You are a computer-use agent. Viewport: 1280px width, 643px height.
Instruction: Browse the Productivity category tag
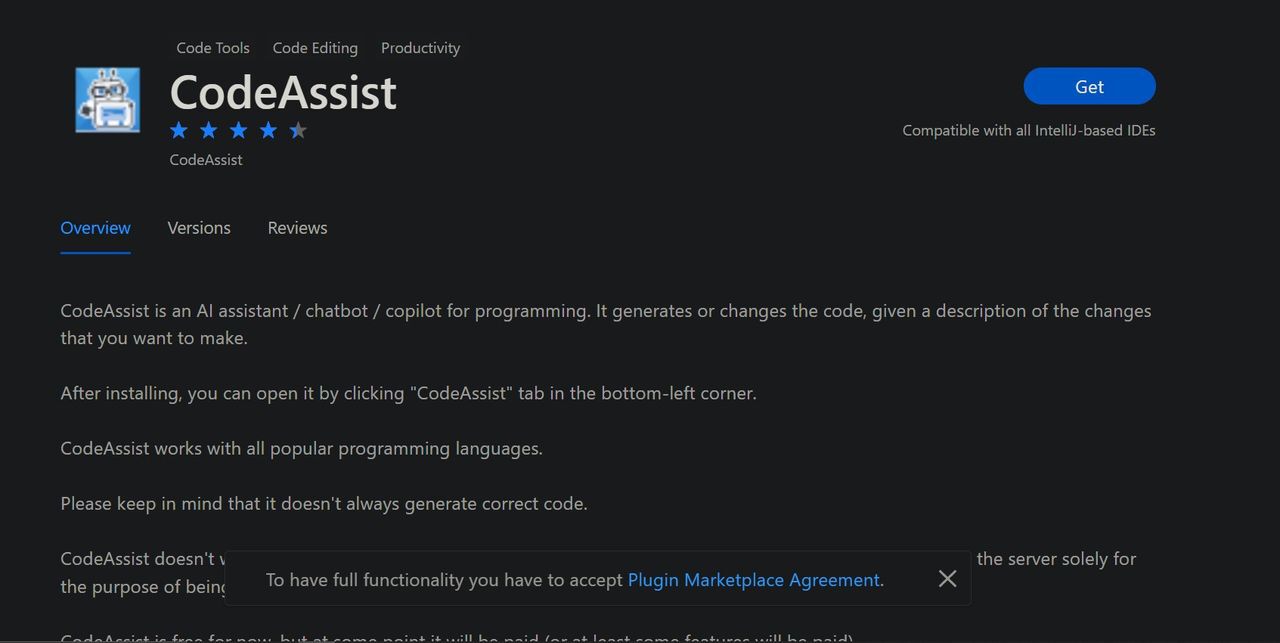click(420, 47)
